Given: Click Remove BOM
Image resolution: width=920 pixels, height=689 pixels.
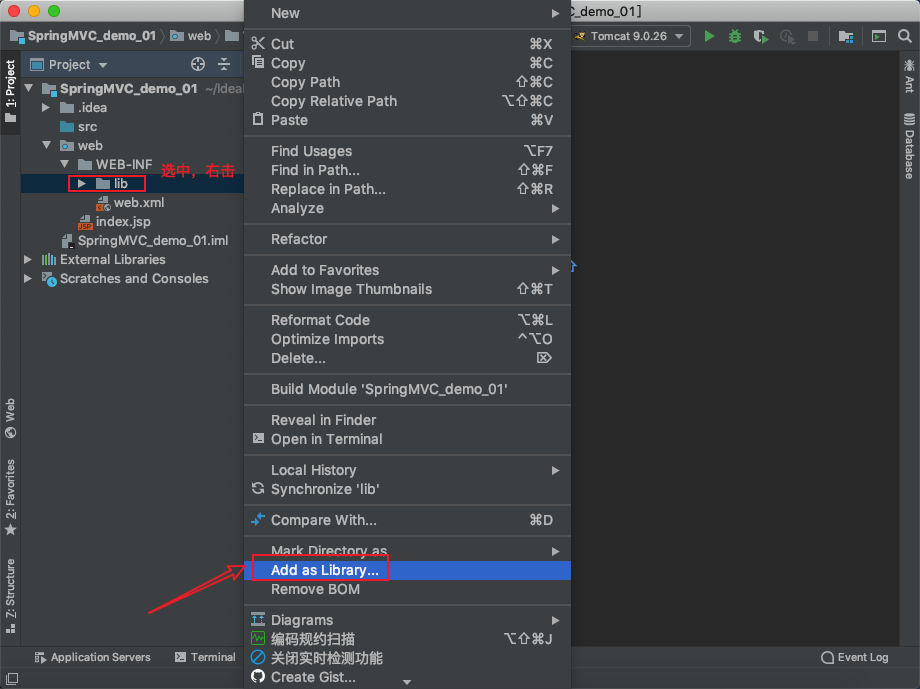Looking at the screenshot, I should tap(407, 589).
